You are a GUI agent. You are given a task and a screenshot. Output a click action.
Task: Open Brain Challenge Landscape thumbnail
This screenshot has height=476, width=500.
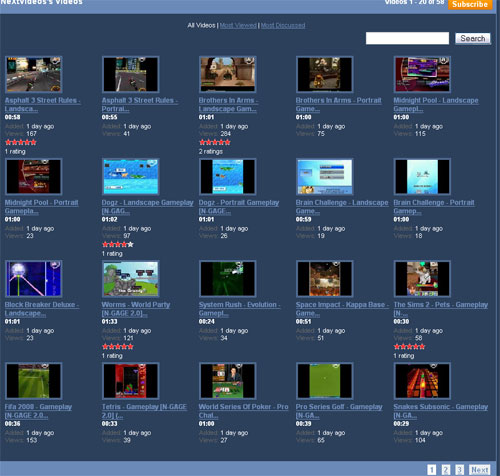[x=325, y=177]
